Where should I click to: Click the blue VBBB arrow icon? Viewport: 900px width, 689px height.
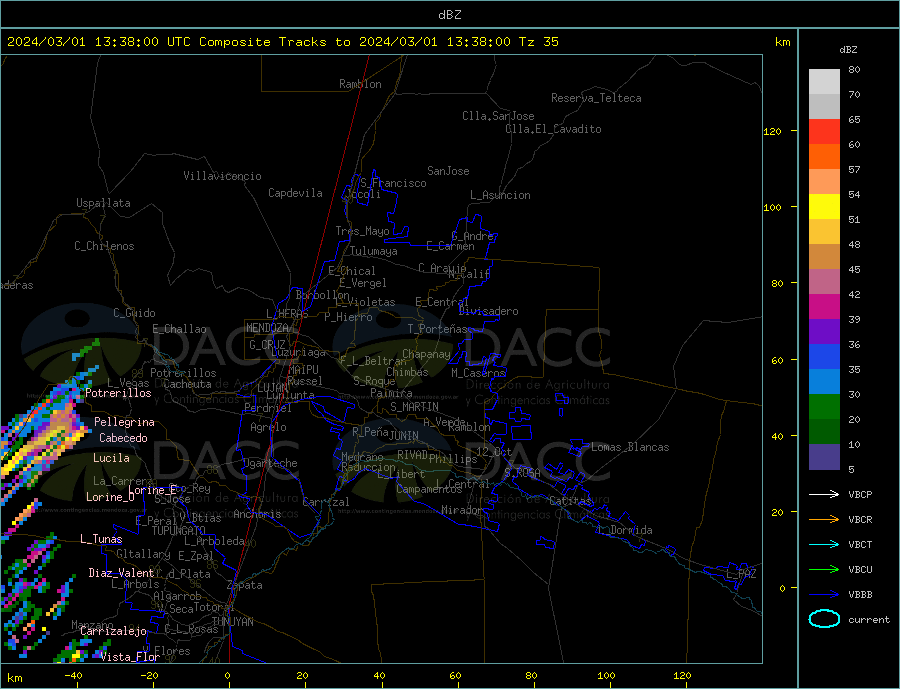(x=824, y=594)
